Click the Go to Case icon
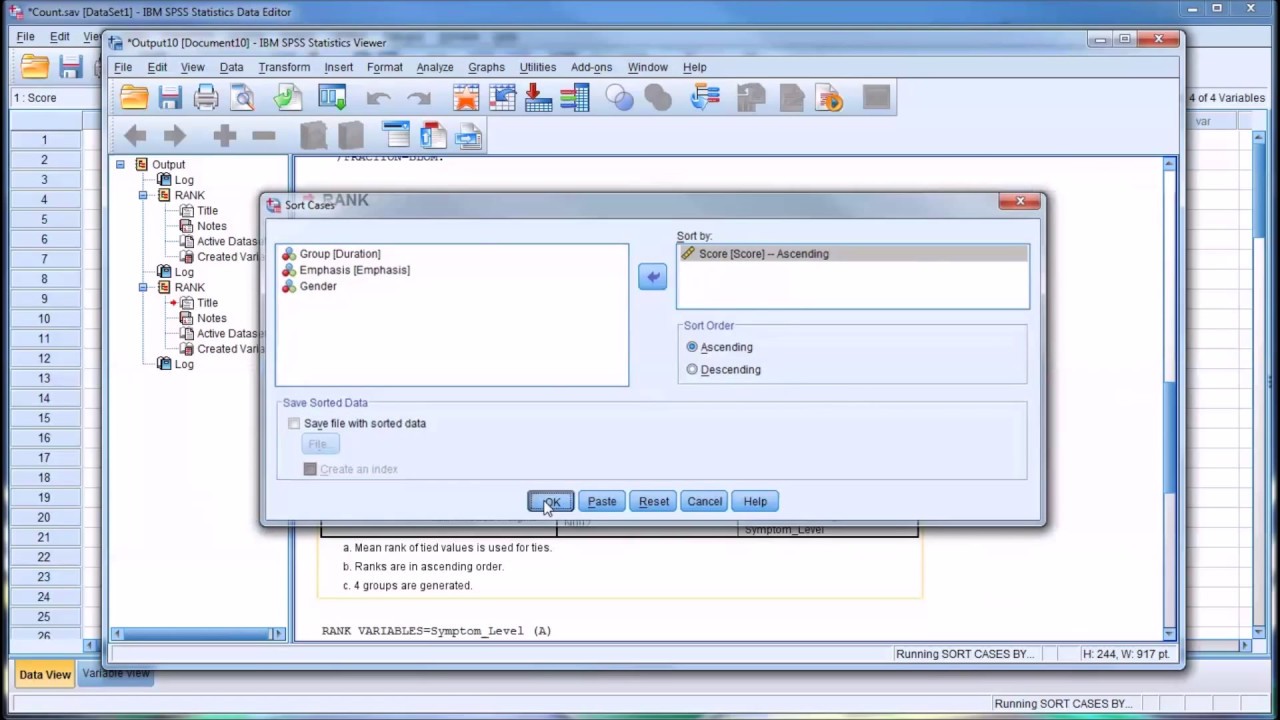The height and width of the screenshot is (720, 1280). point(502,97)
